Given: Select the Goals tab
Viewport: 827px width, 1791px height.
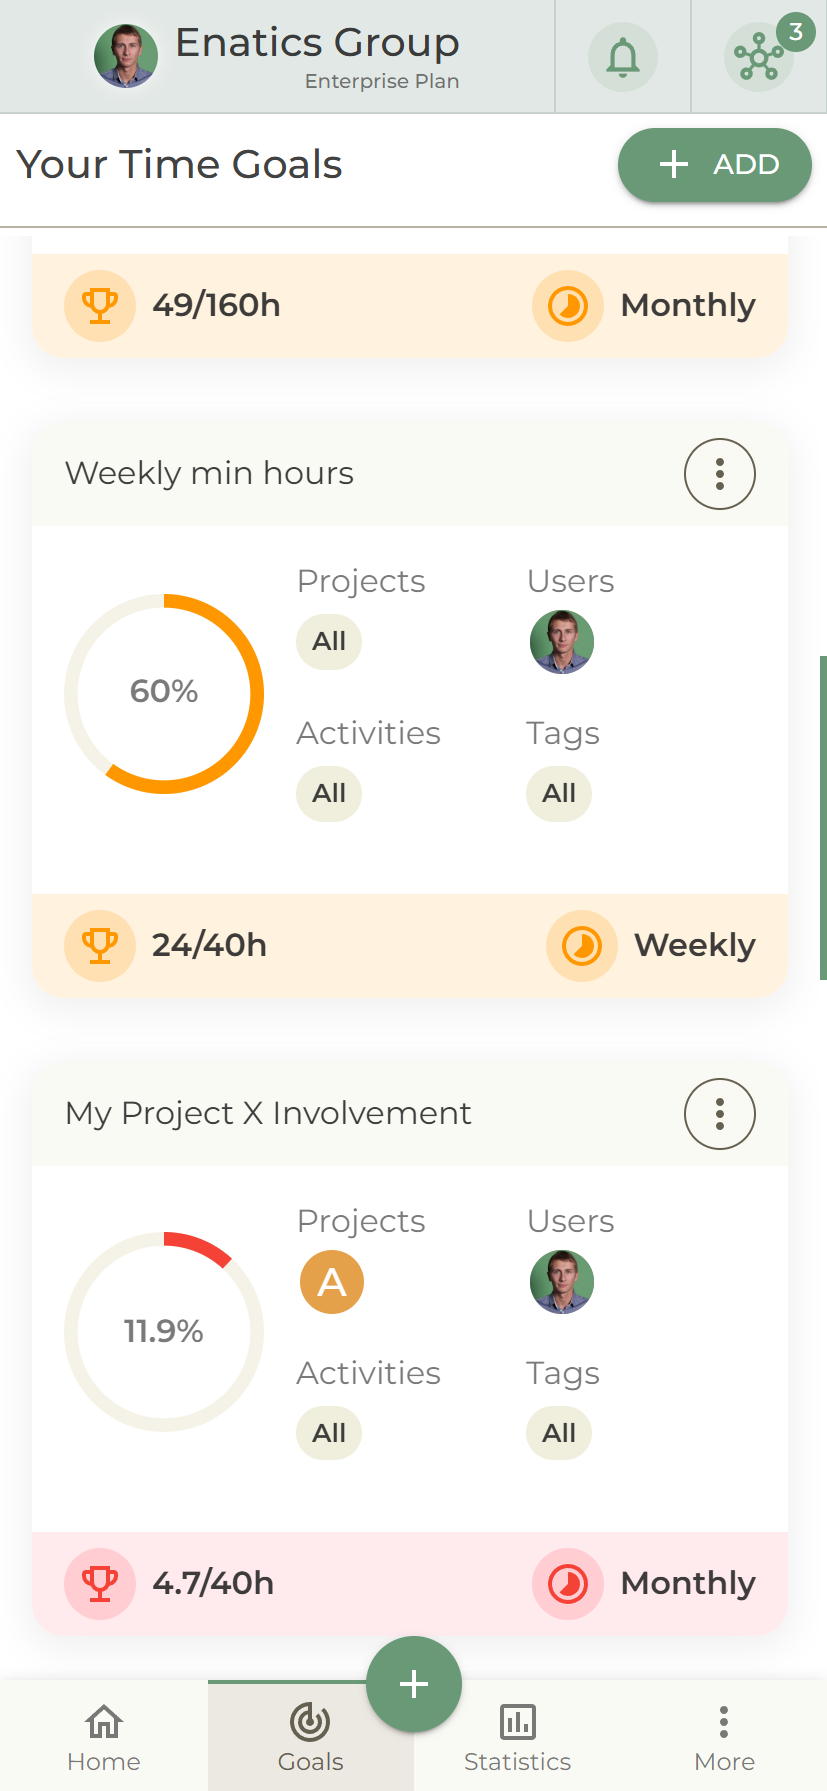Looking at the screenshot, I should tap(310, 1737).
